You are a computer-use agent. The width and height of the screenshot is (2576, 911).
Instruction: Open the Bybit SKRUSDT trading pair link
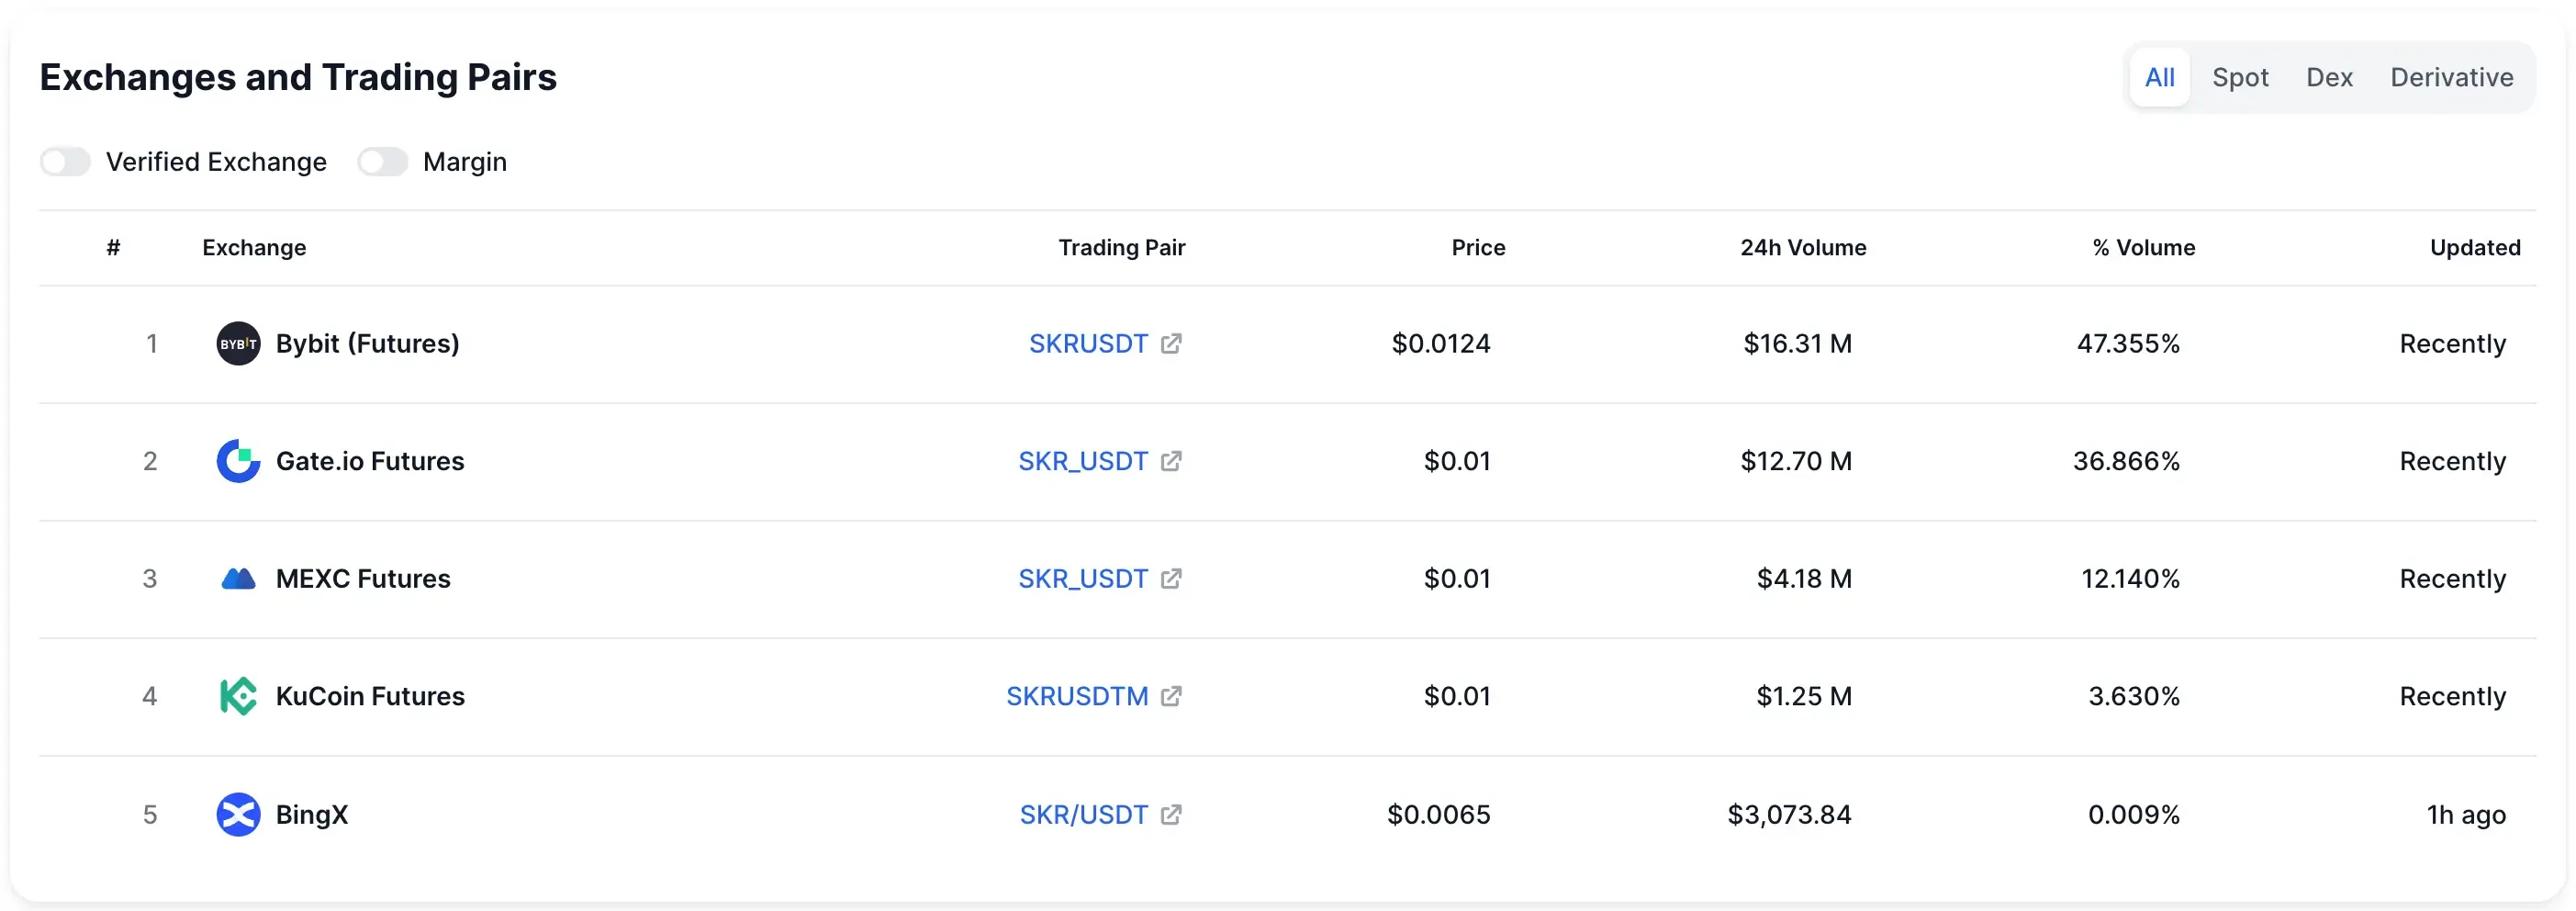point(1087,344)
